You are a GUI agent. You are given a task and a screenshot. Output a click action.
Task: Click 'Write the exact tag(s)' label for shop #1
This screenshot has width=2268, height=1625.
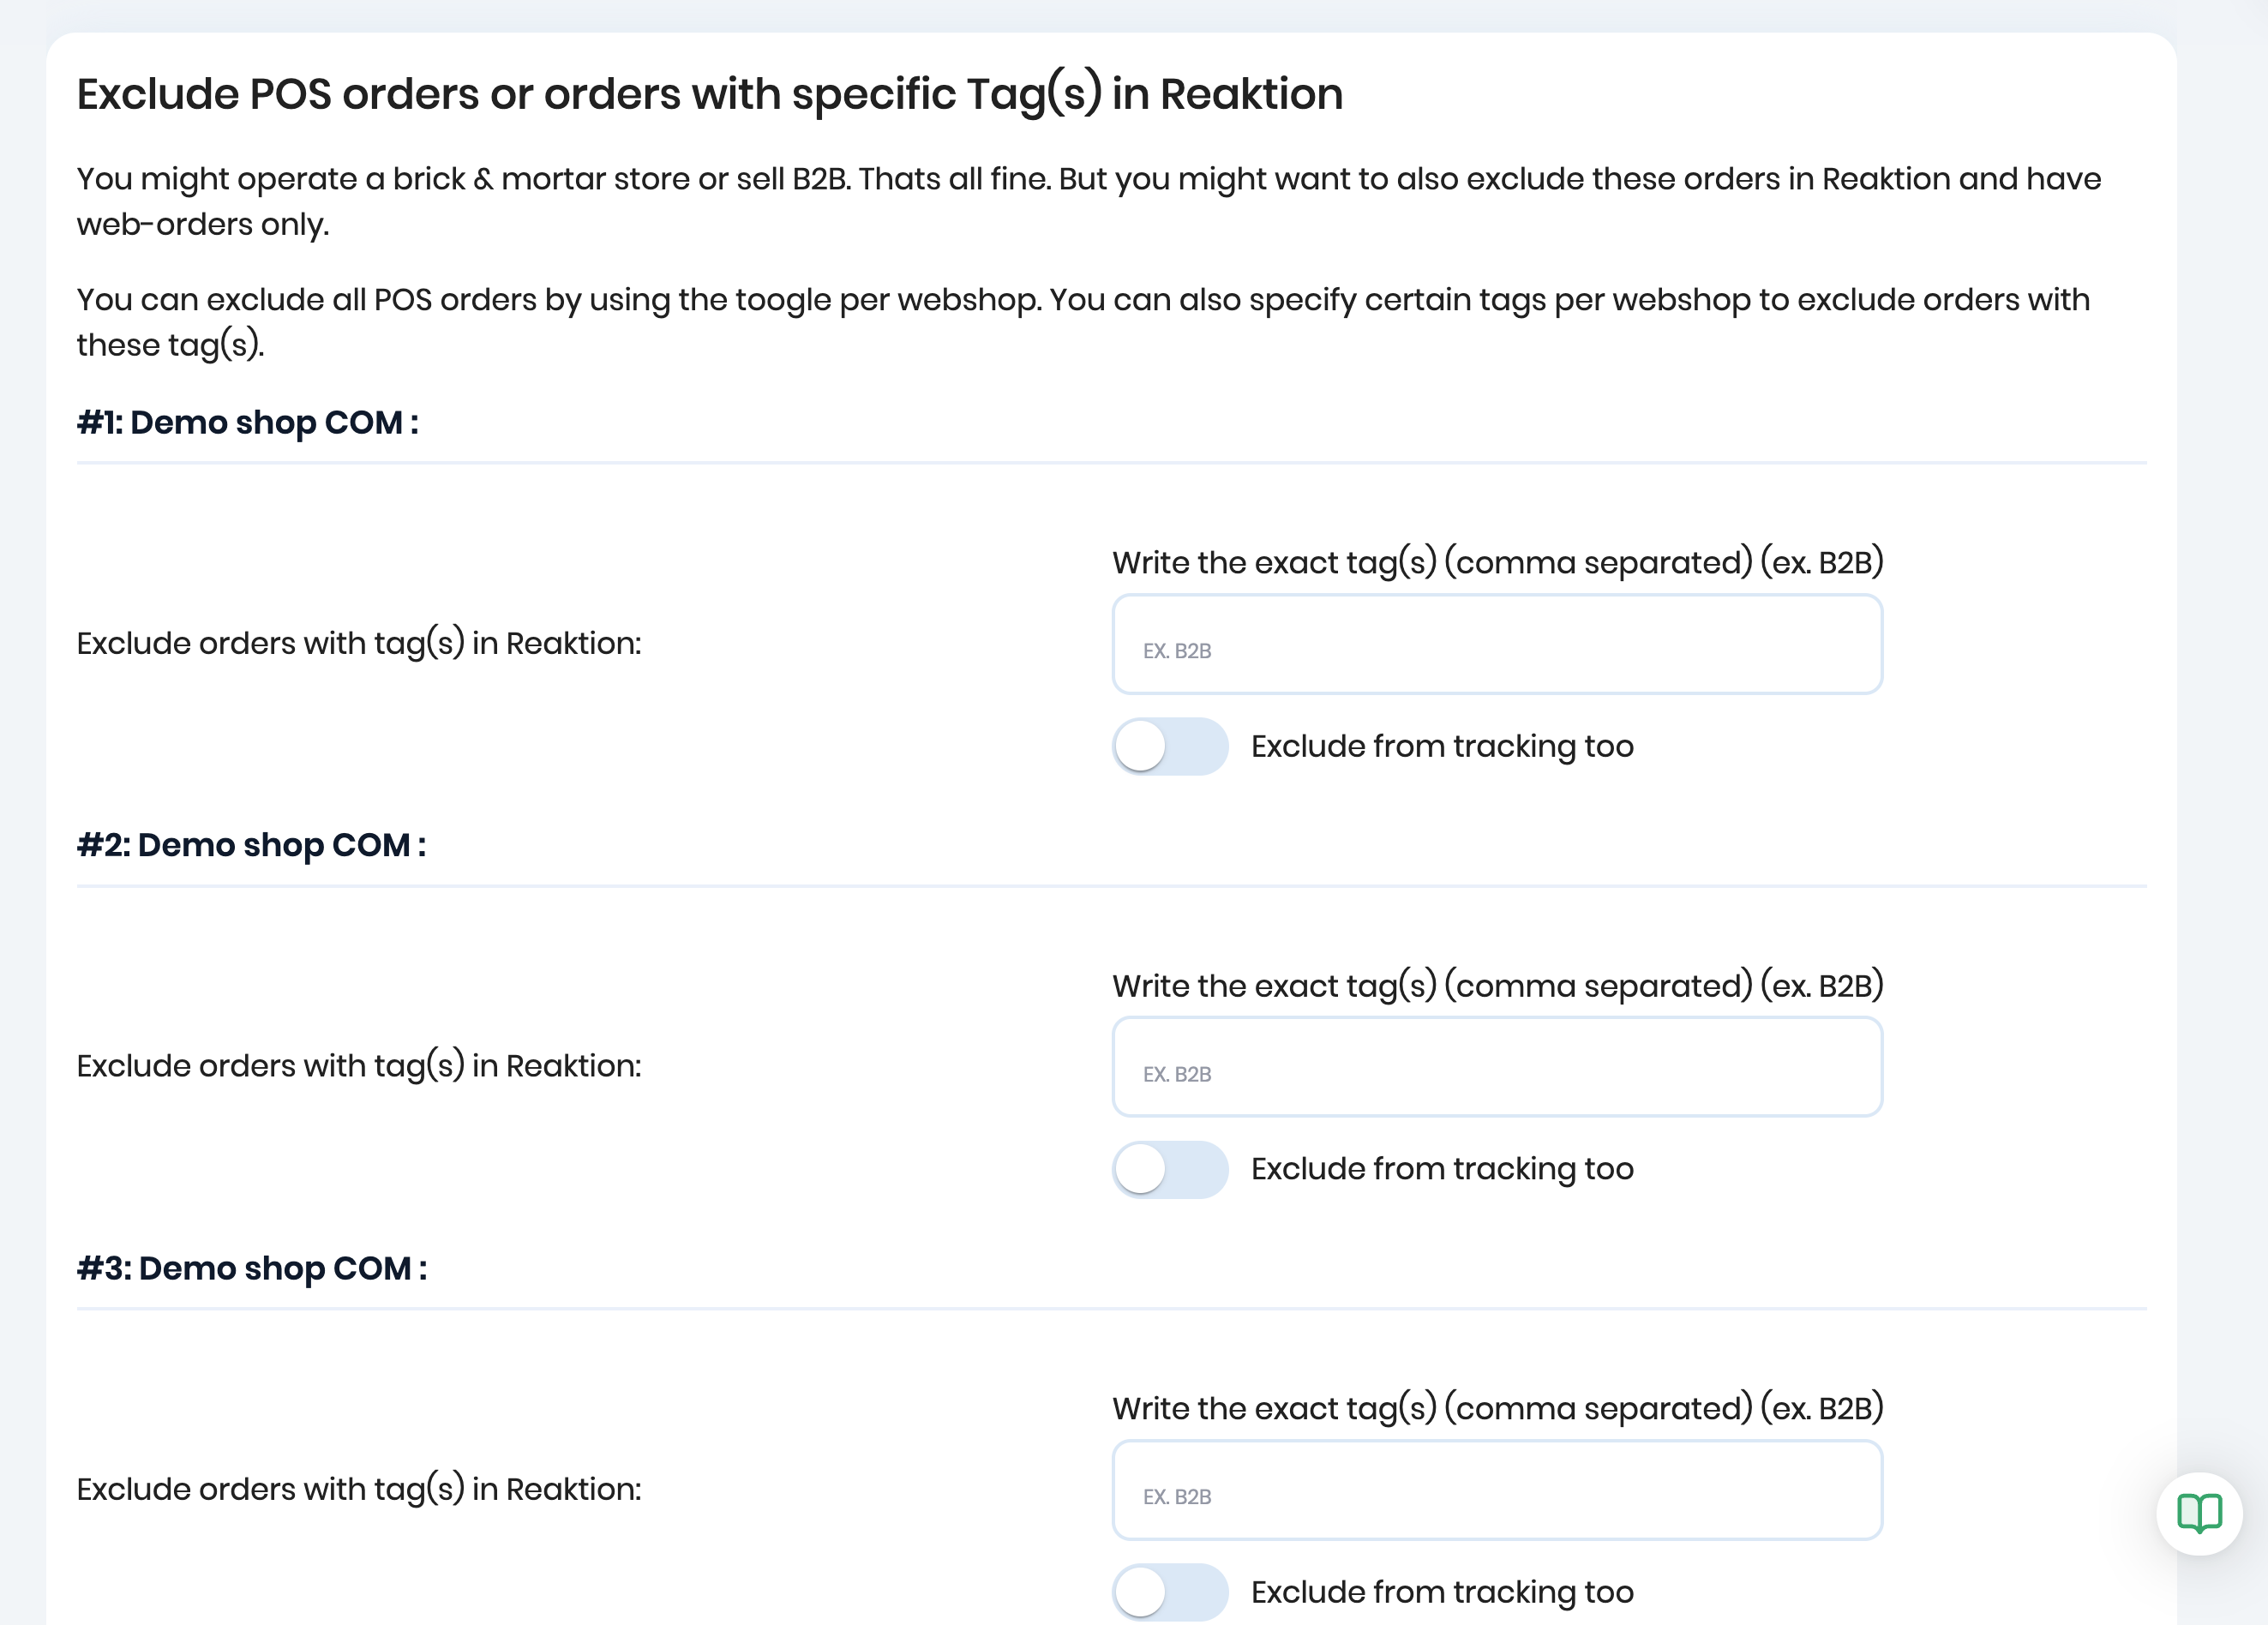click(1497, 562)
